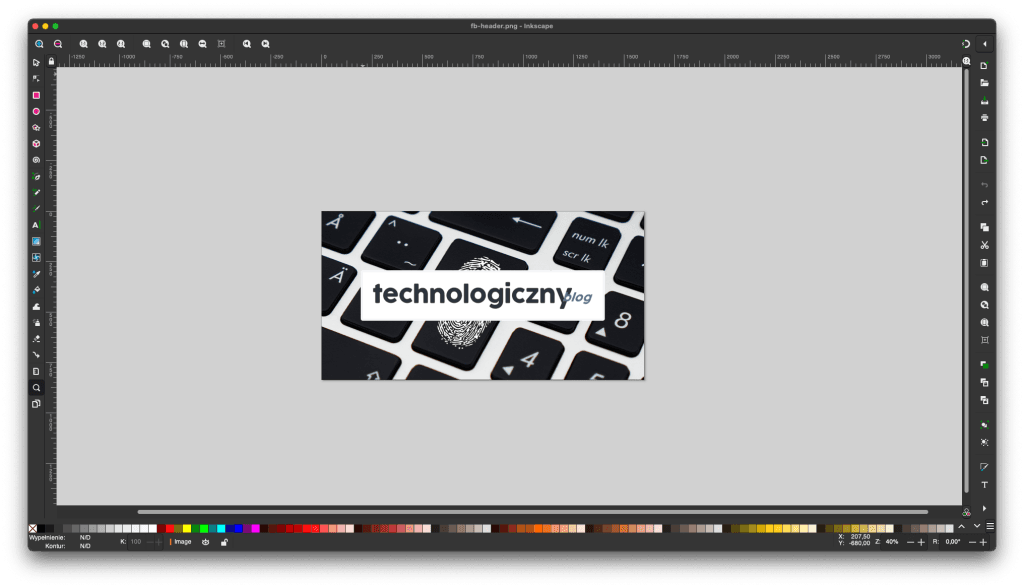Select the Zoom magnifier tool in the left toolbox
Image resolution: width=1024 pixels, height=588 pixels.
click(x=36, y=387)
